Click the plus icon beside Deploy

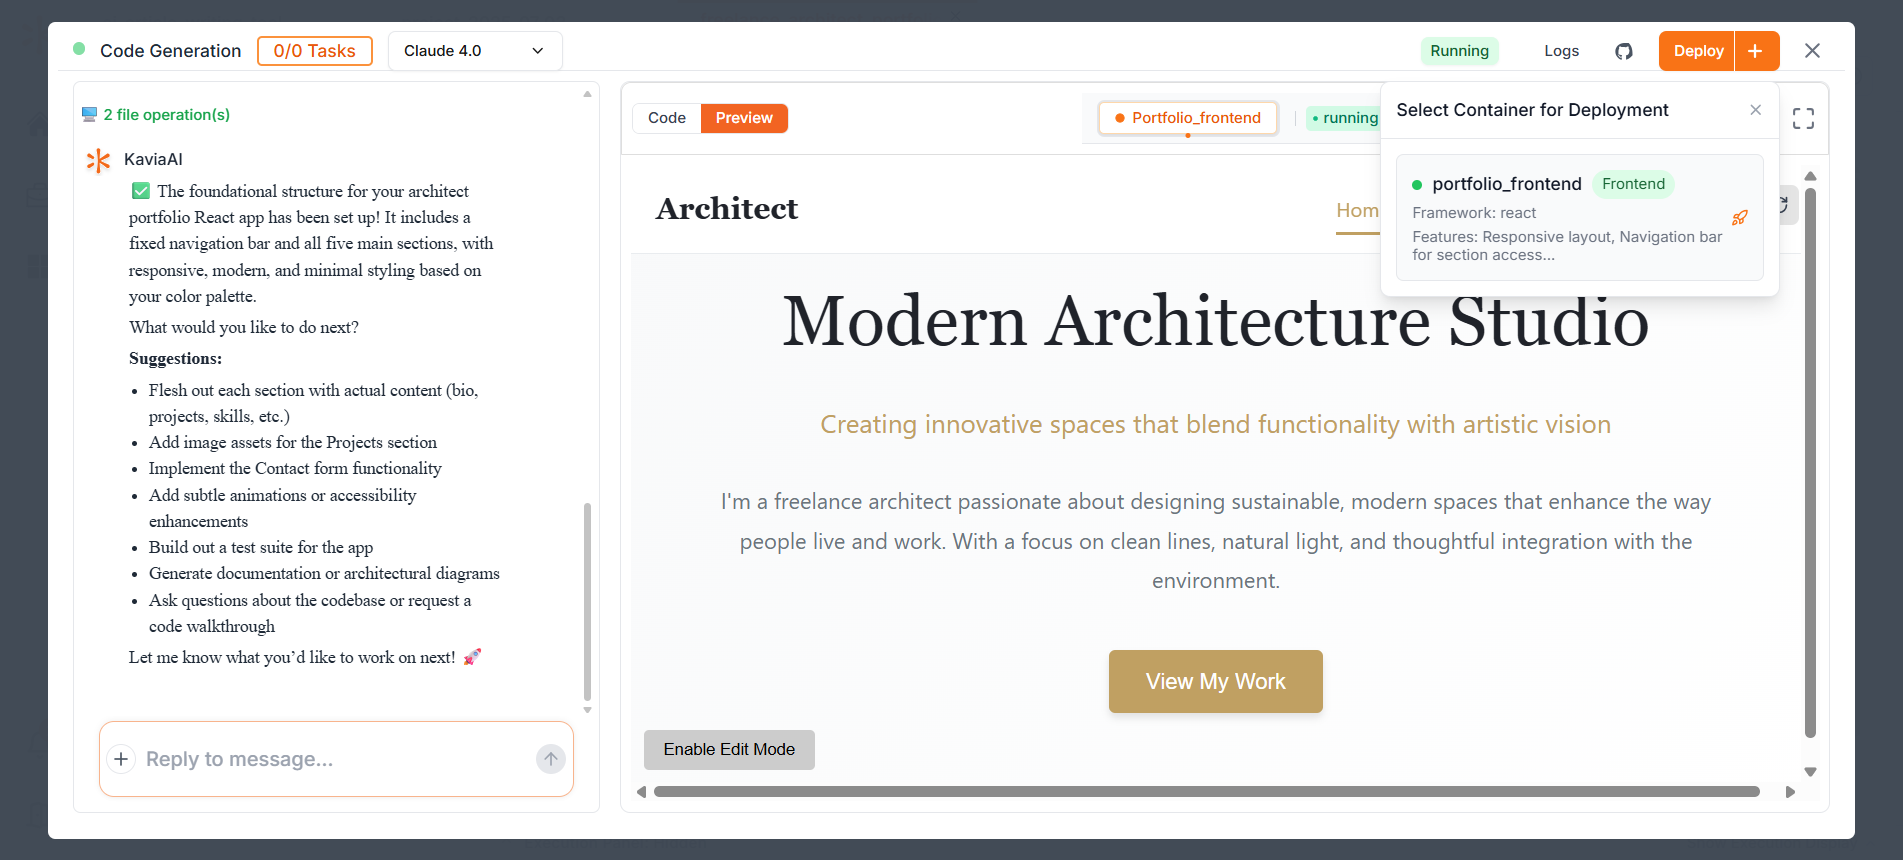point(1756,51)
